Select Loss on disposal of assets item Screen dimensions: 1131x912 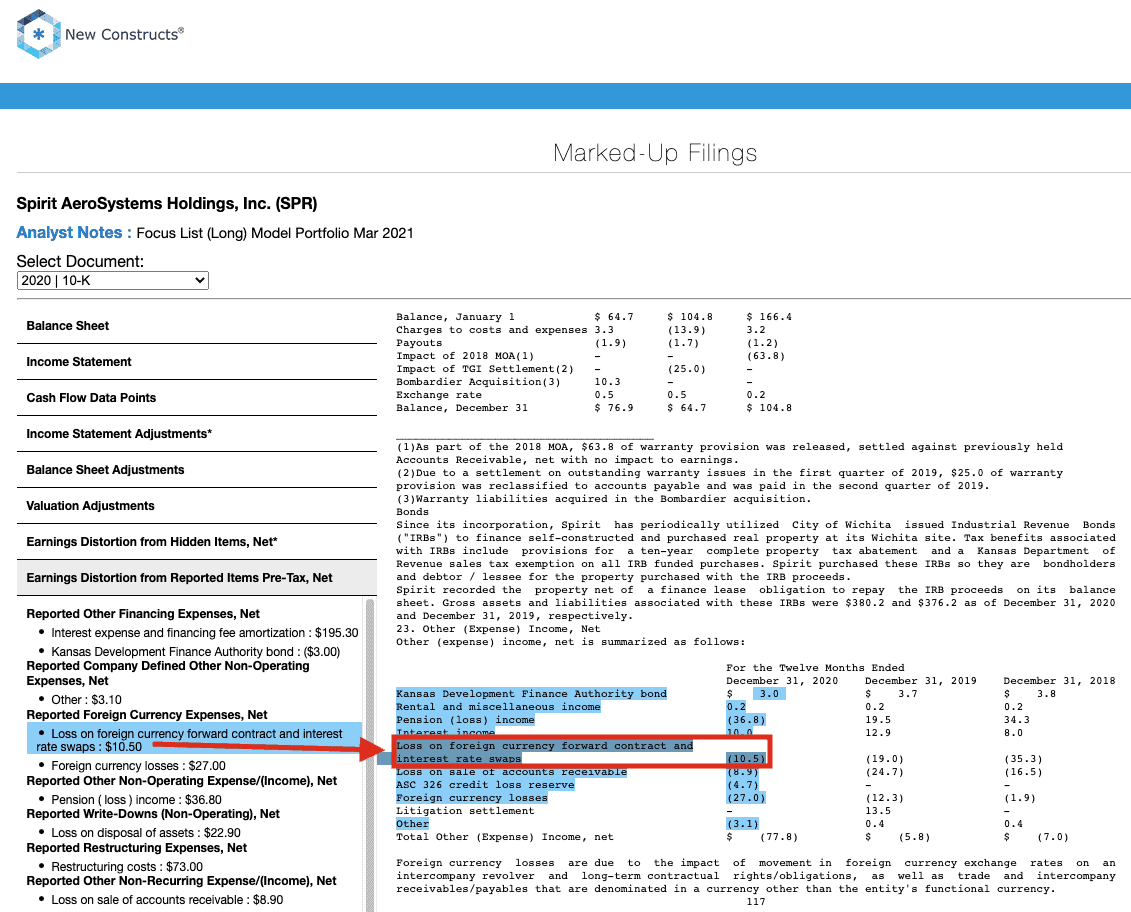coord(146,833)
